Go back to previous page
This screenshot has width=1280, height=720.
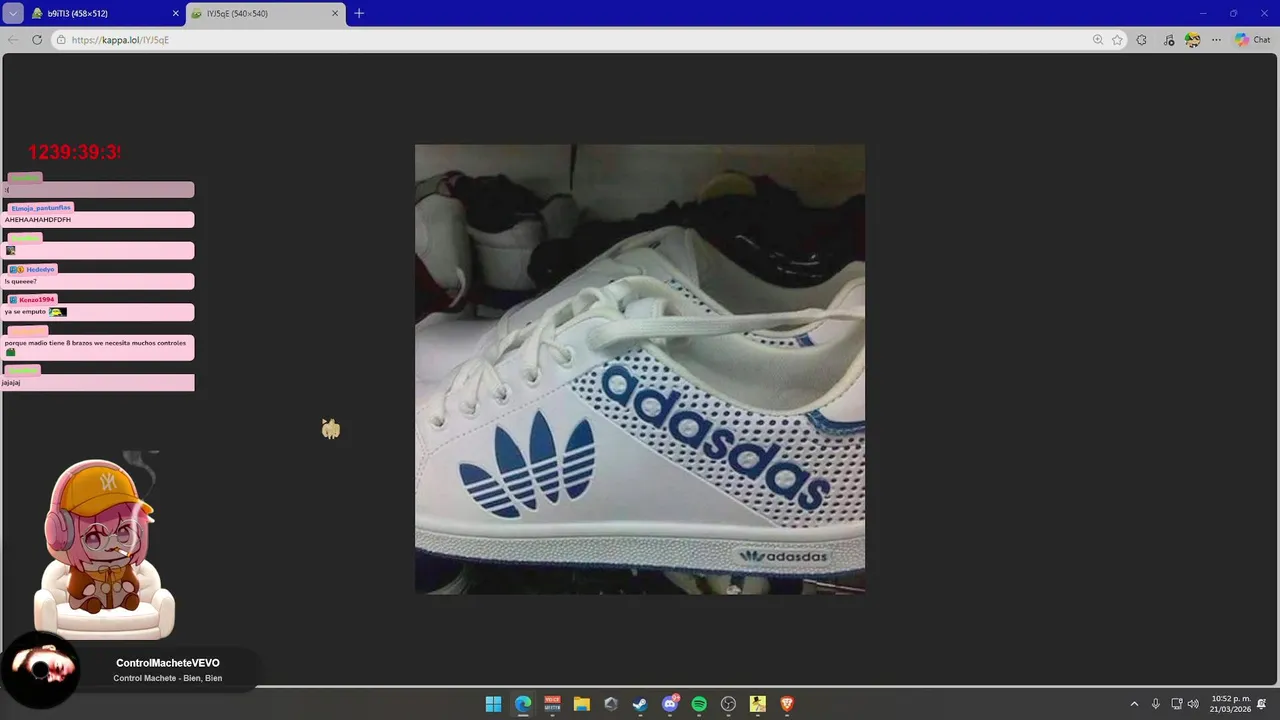click(13, 40)
